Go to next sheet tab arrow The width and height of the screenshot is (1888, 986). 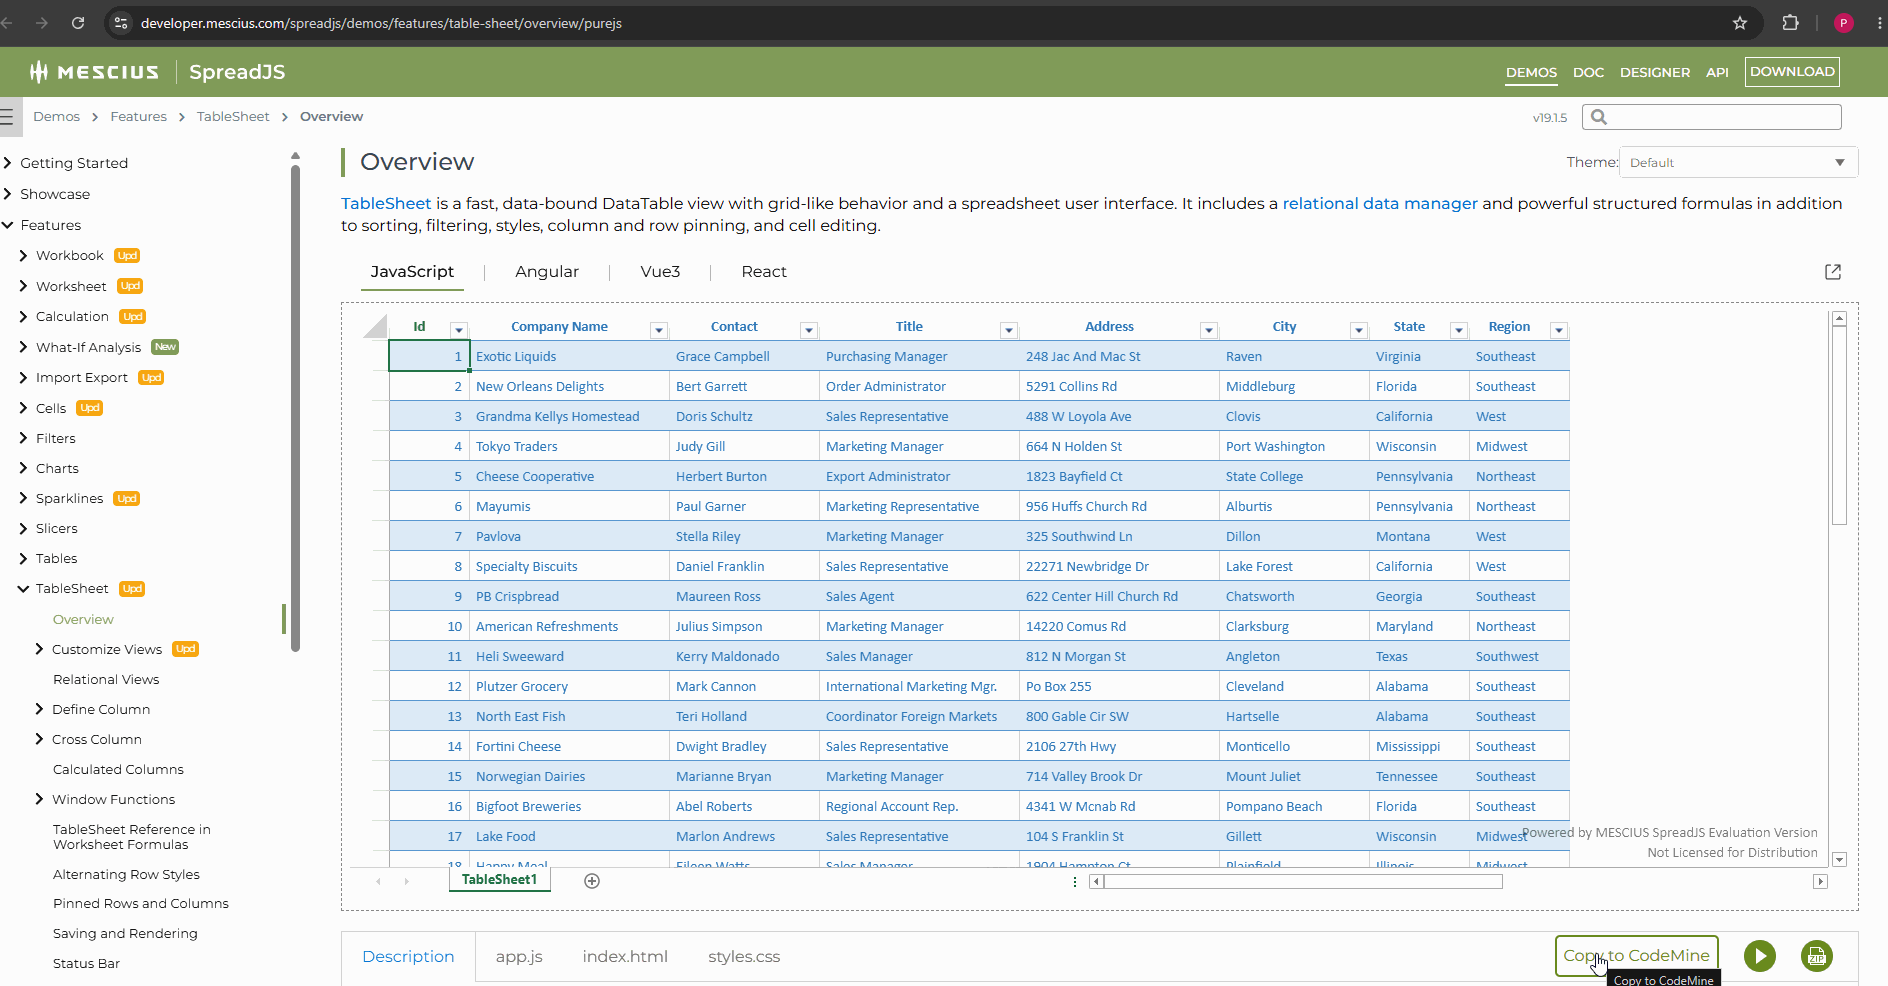pyautogui.click(x=406, y=881)
